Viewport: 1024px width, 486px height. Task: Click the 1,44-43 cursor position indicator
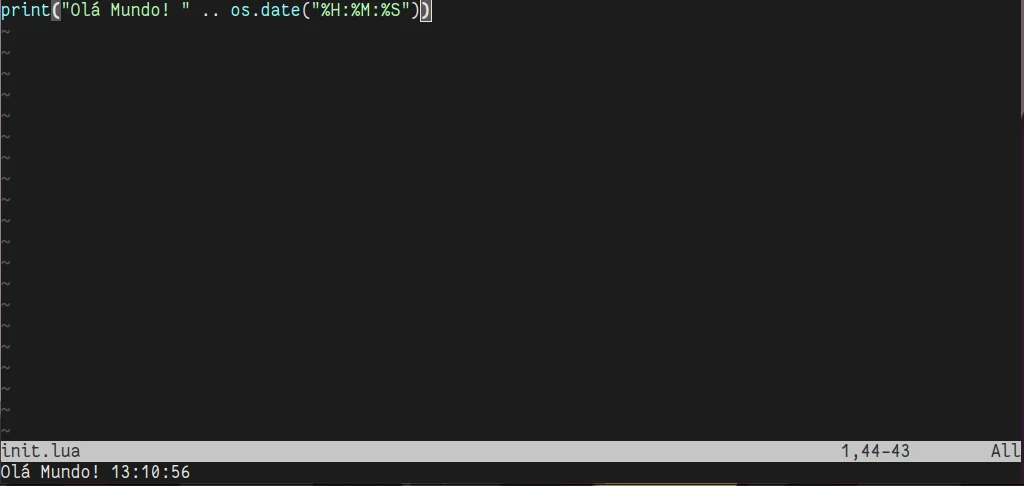875,451
